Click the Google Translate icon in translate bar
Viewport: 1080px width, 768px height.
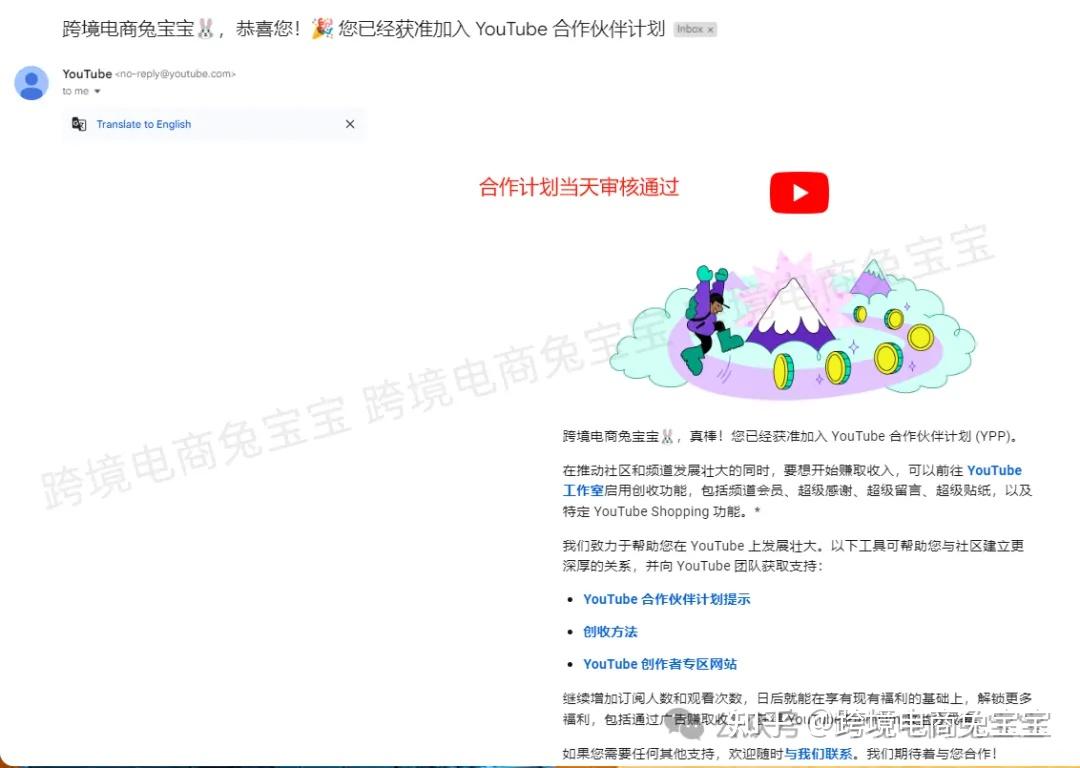pyautogui.click(x=80, y=124)
